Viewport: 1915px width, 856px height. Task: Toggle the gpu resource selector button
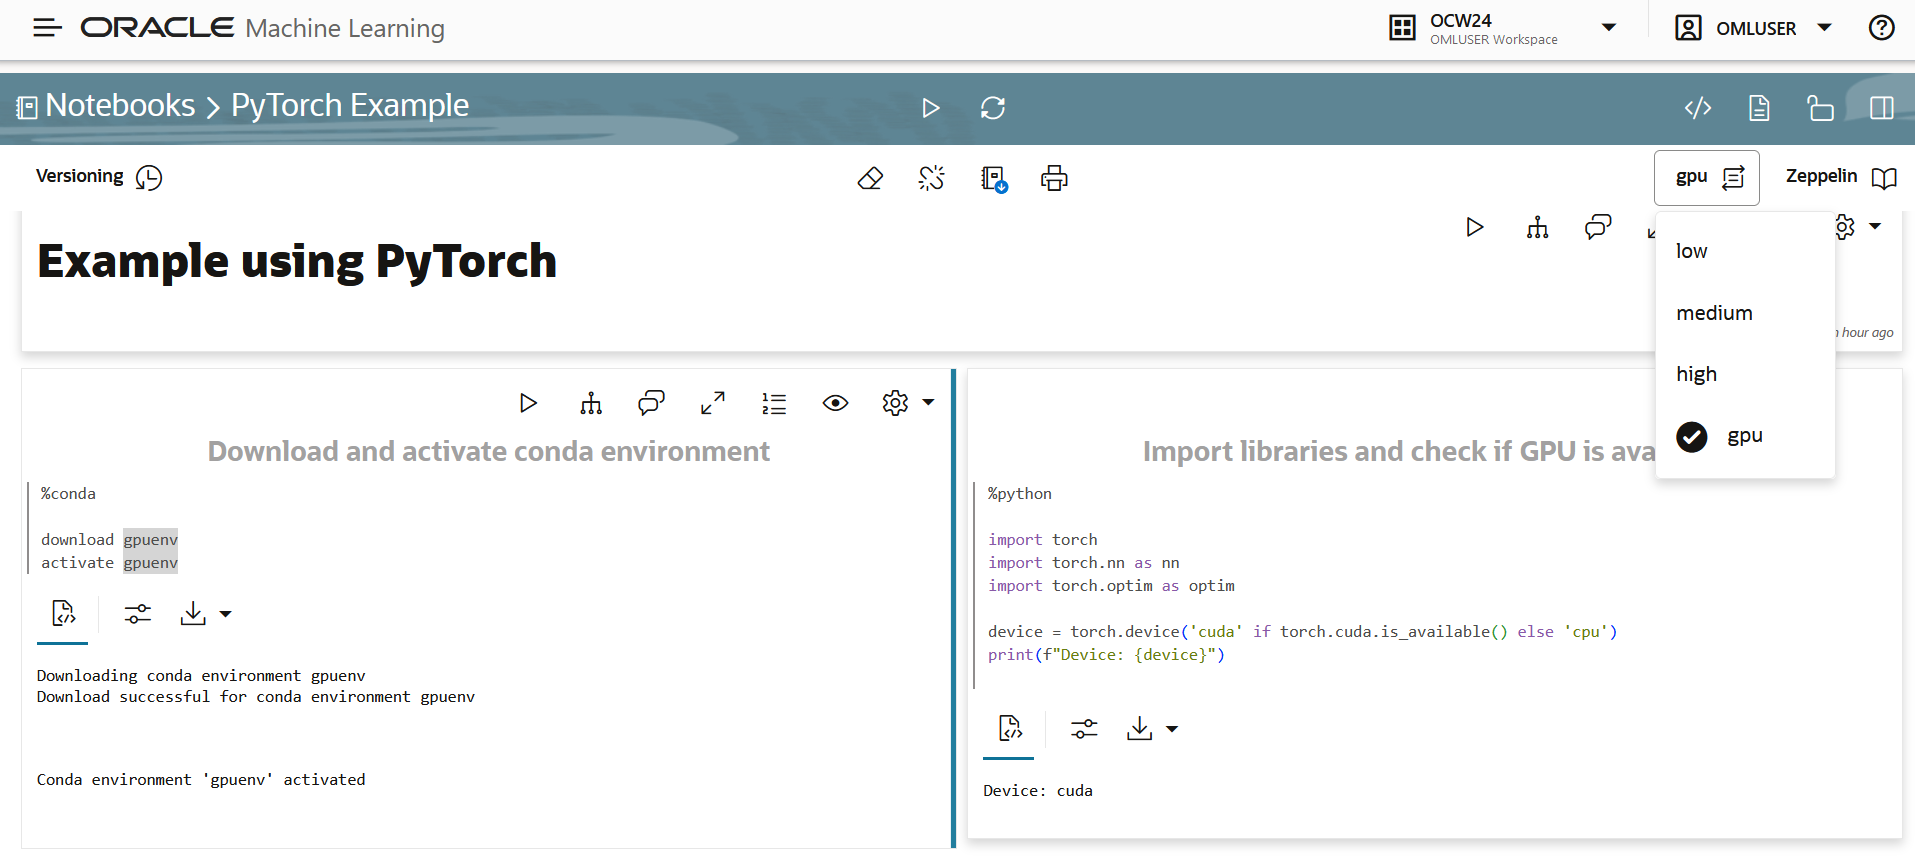pos(1706,178)
